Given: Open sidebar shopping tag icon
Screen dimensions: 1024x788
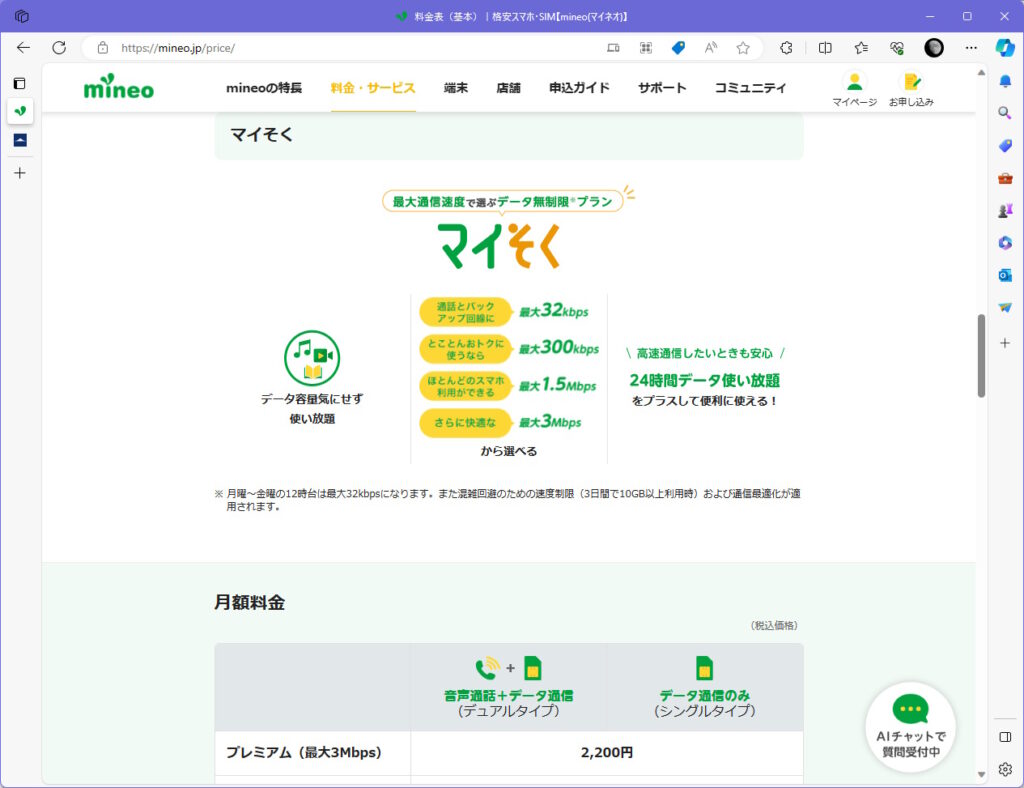Looking at the screenshot, I should click(x=1005, y=145).
